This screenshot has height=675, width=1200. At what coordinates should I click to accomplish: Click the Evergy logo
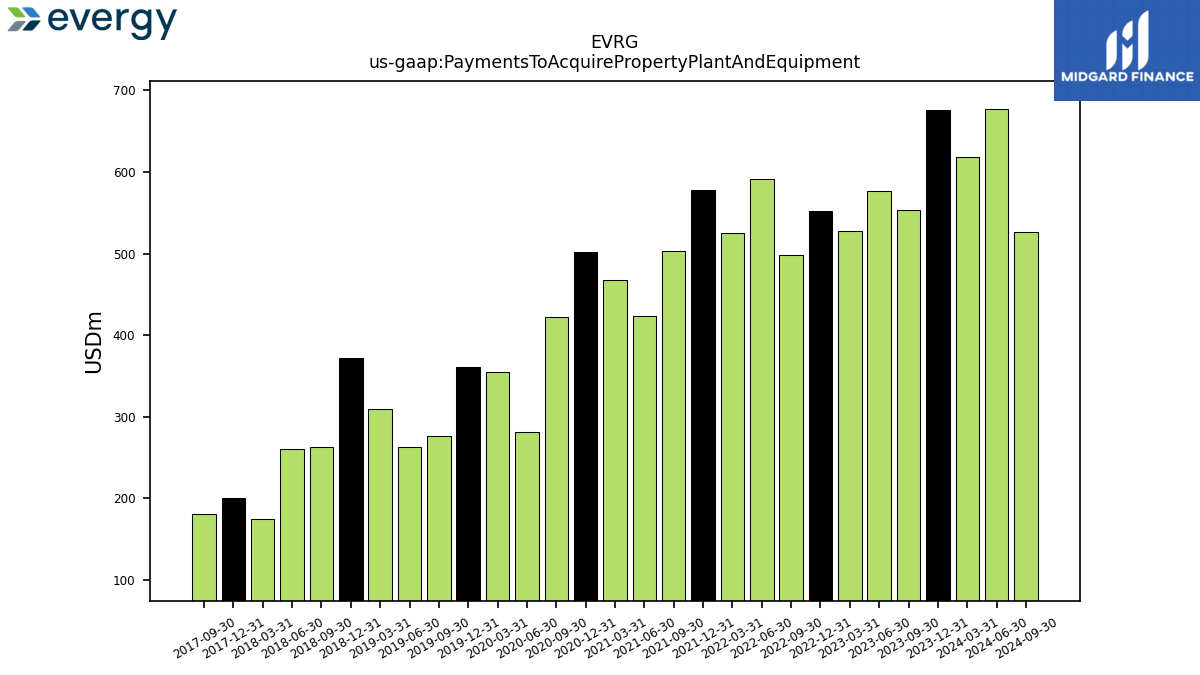pyautogui.click(x=92, y=20)
